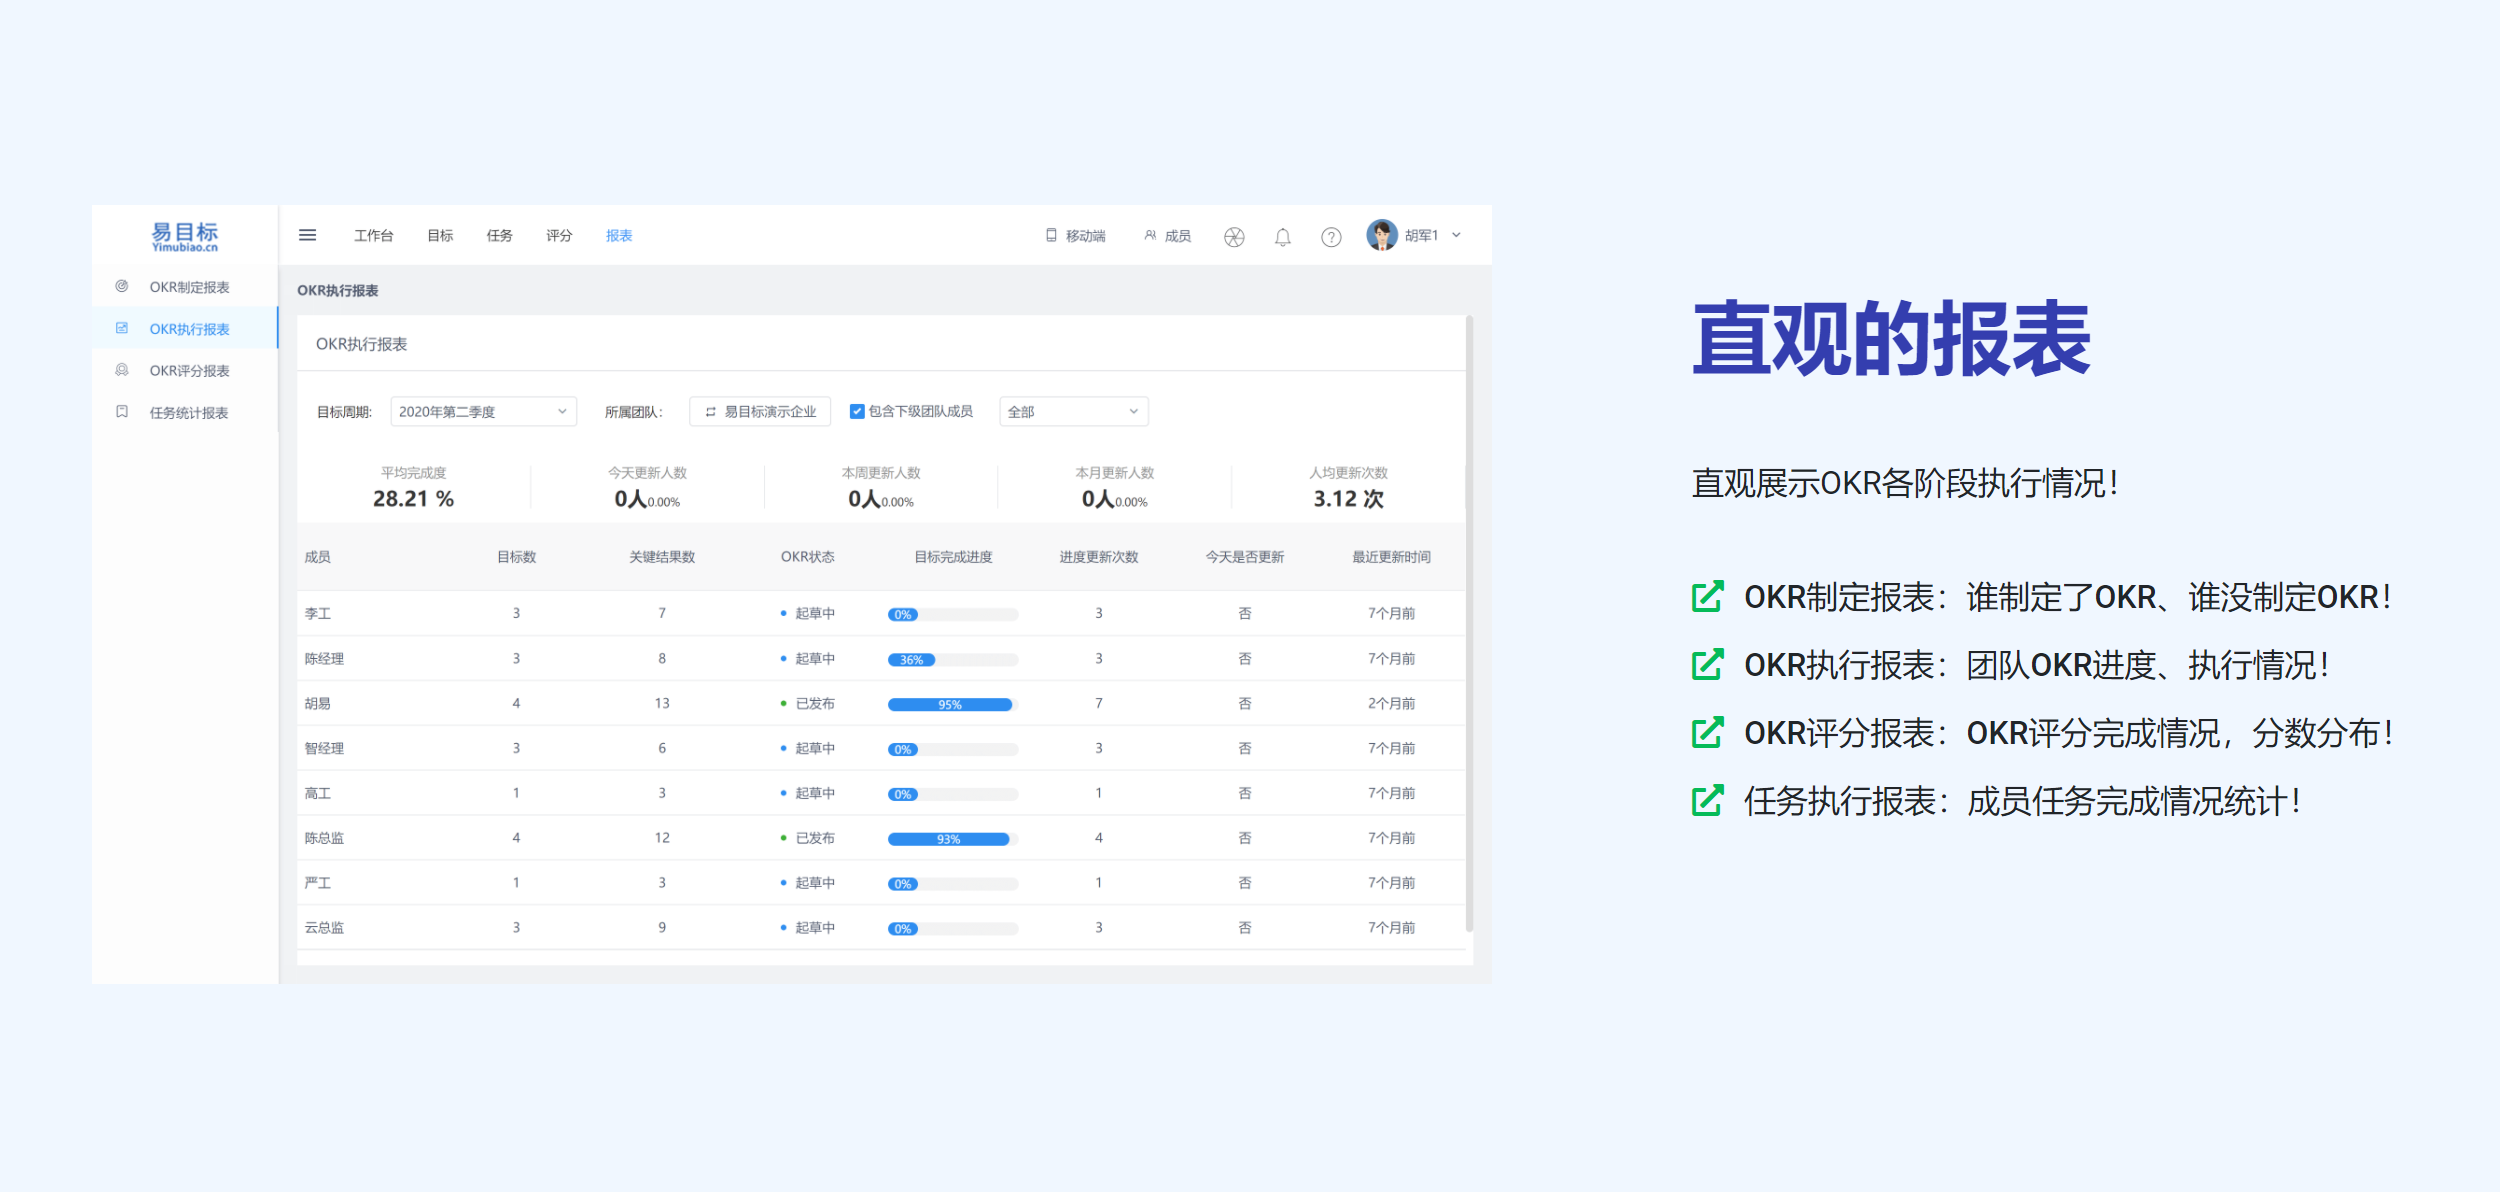Open the help question mark icon

pyautogui.click(x=1331, y=237)
